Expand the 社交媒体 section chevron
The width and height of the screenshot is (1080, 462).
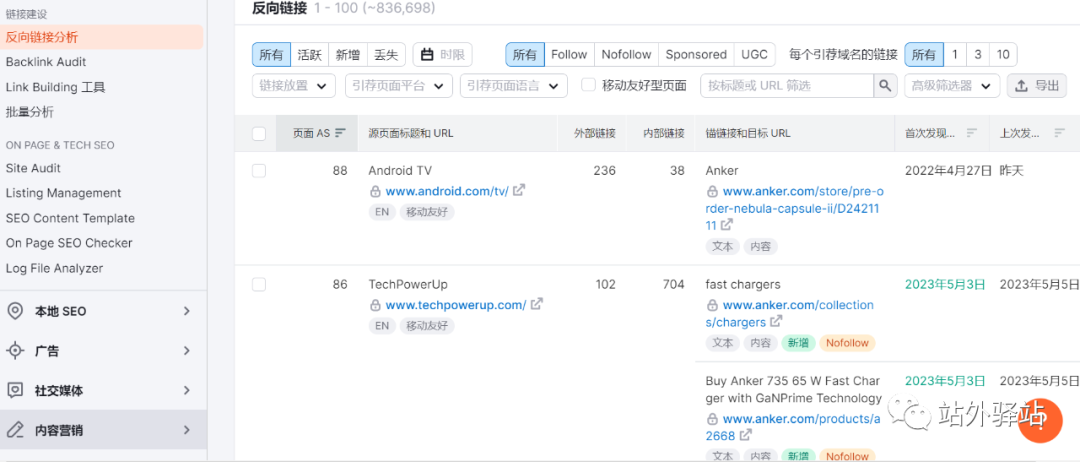(187, 390)
